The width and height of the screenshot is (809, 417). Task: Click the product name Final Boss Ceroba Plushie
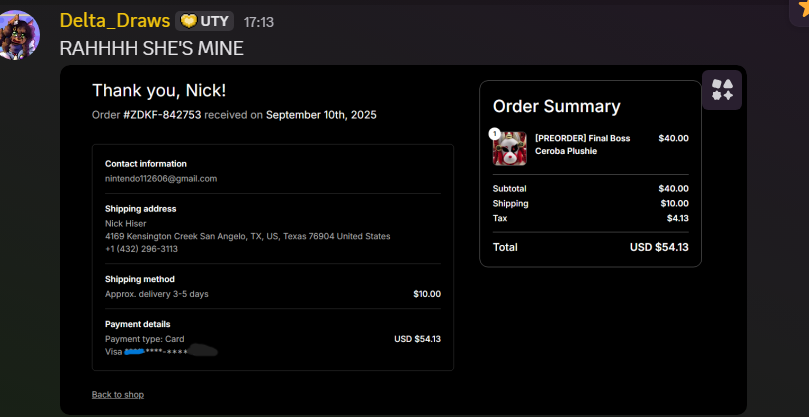pyautogui.click(x=582, y=144)
